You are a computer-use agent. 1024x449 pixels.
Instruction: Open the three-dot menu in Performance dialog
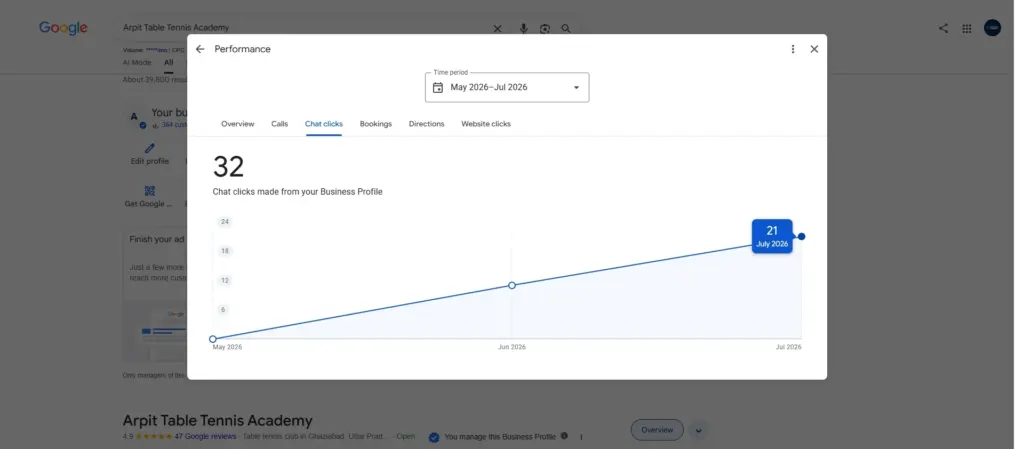pos(793,49)
